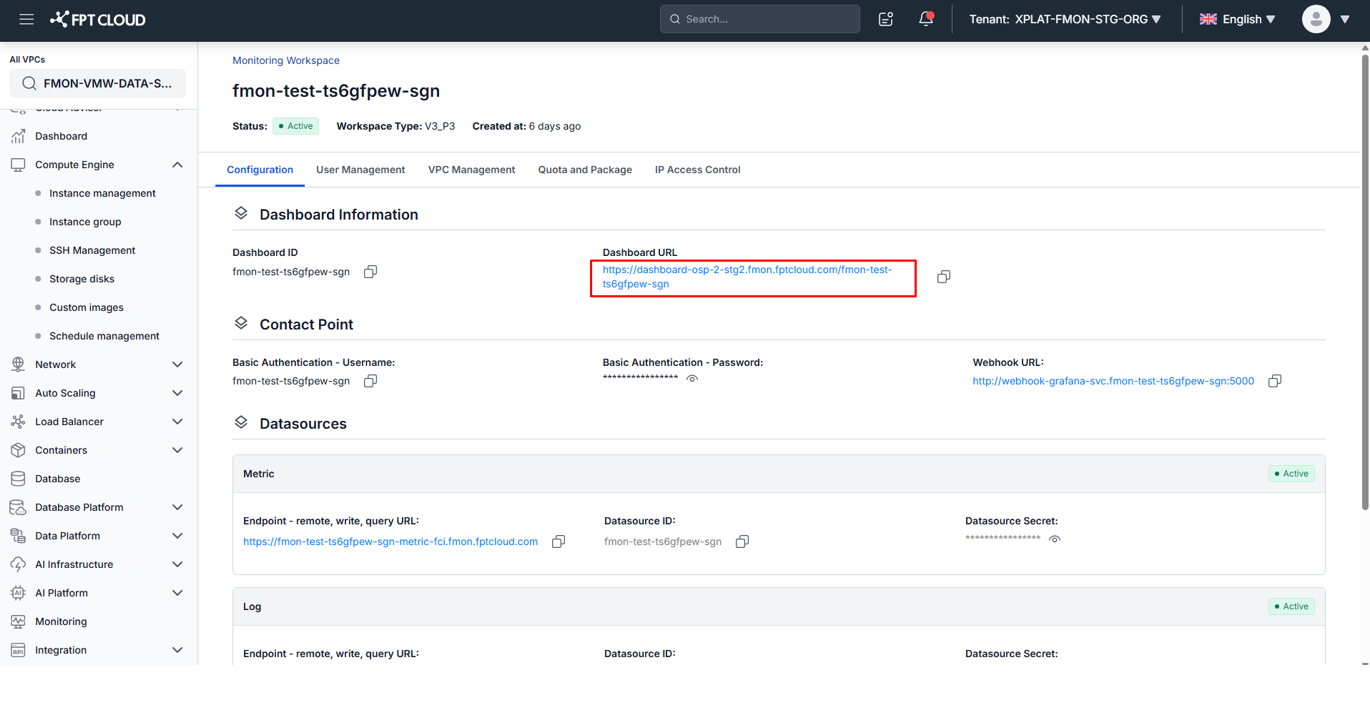The image size is (1370, 706).
Task: Copy the Dashboard URL
Action: (943, 277)
